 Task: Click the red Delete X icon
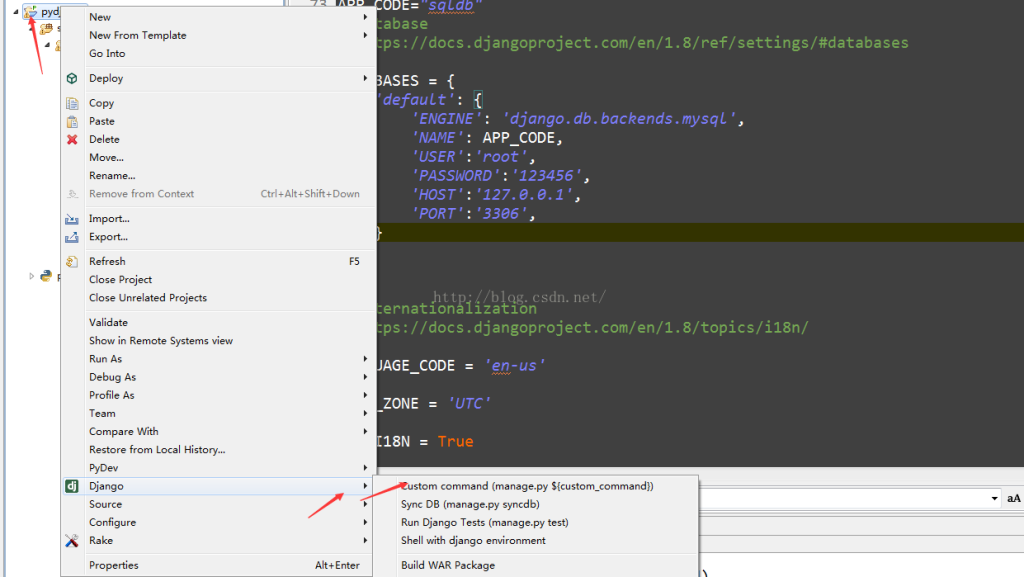(72, 139)
